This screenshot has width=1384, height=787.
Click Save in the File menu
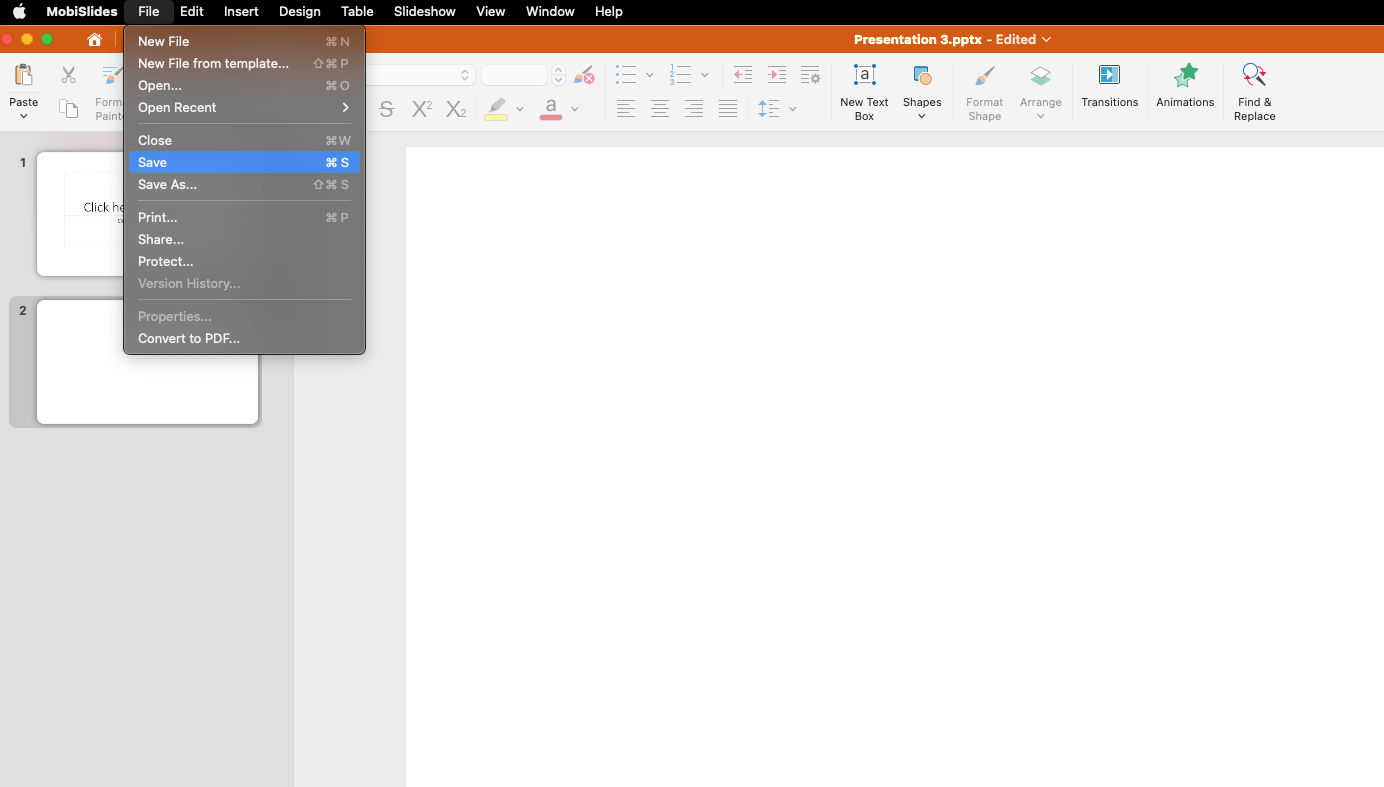pyautogui.click(x=244, y=162)
